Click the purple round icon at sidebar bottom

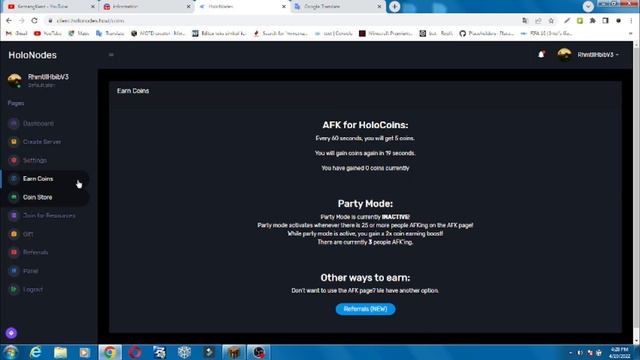tap(11, 333)
